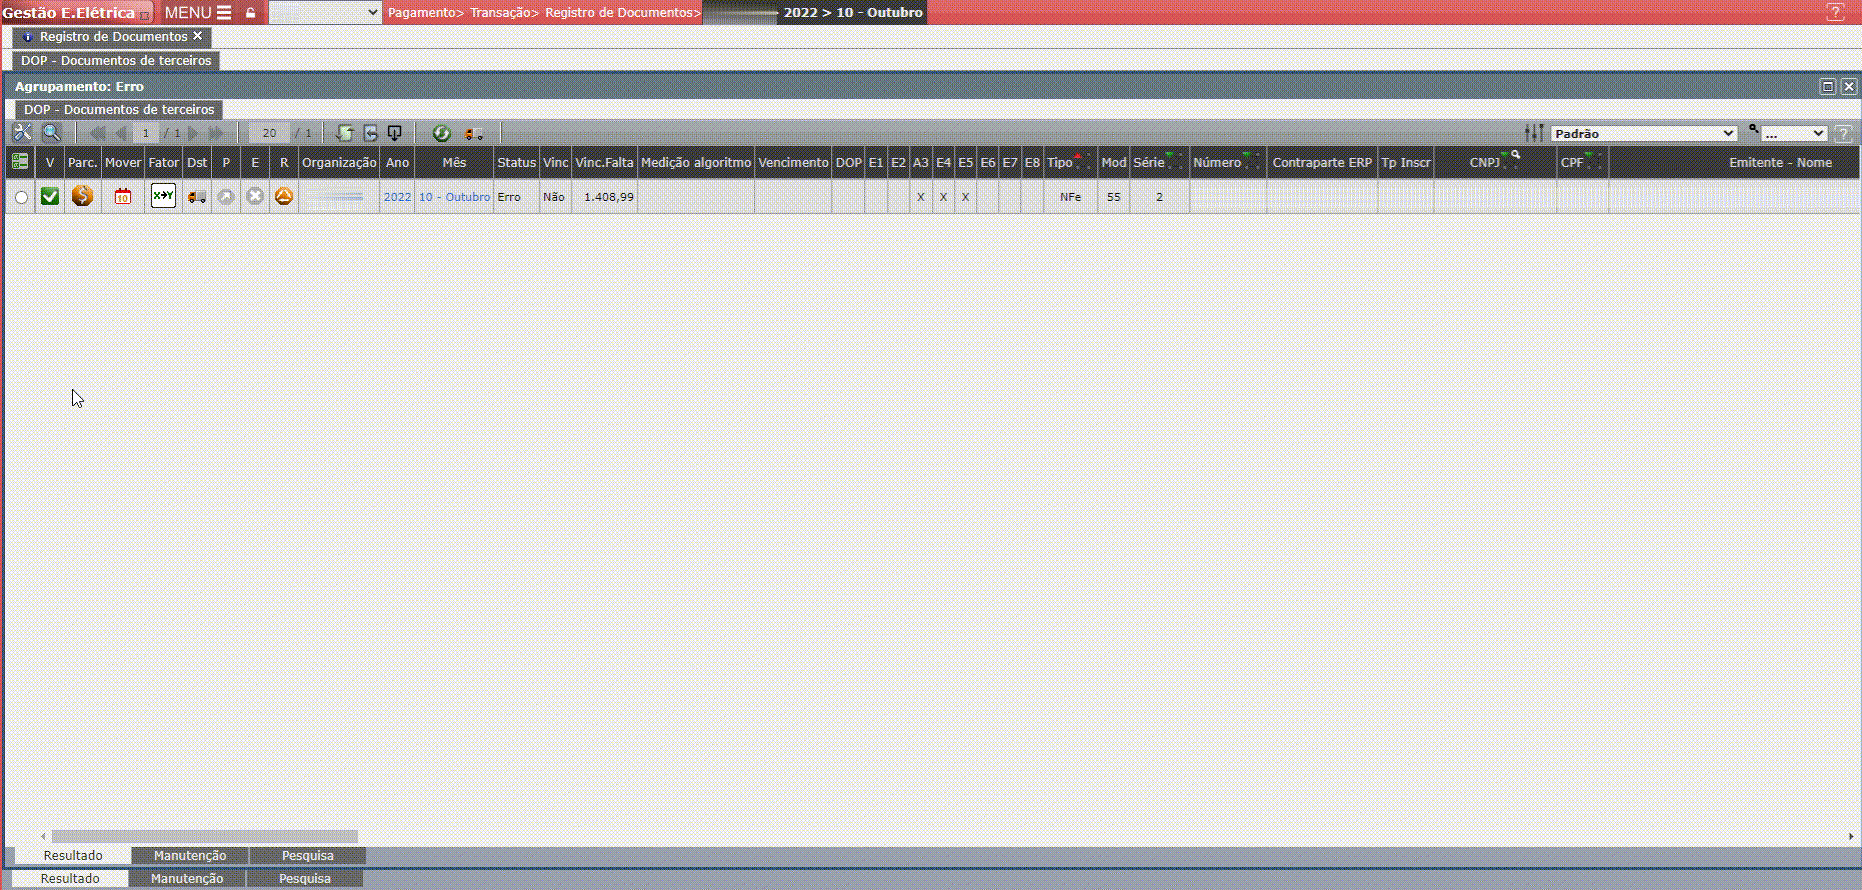Screen dimensions: 1862x890
Task: Click the green circular refresh icon
Action: [441, 133]
